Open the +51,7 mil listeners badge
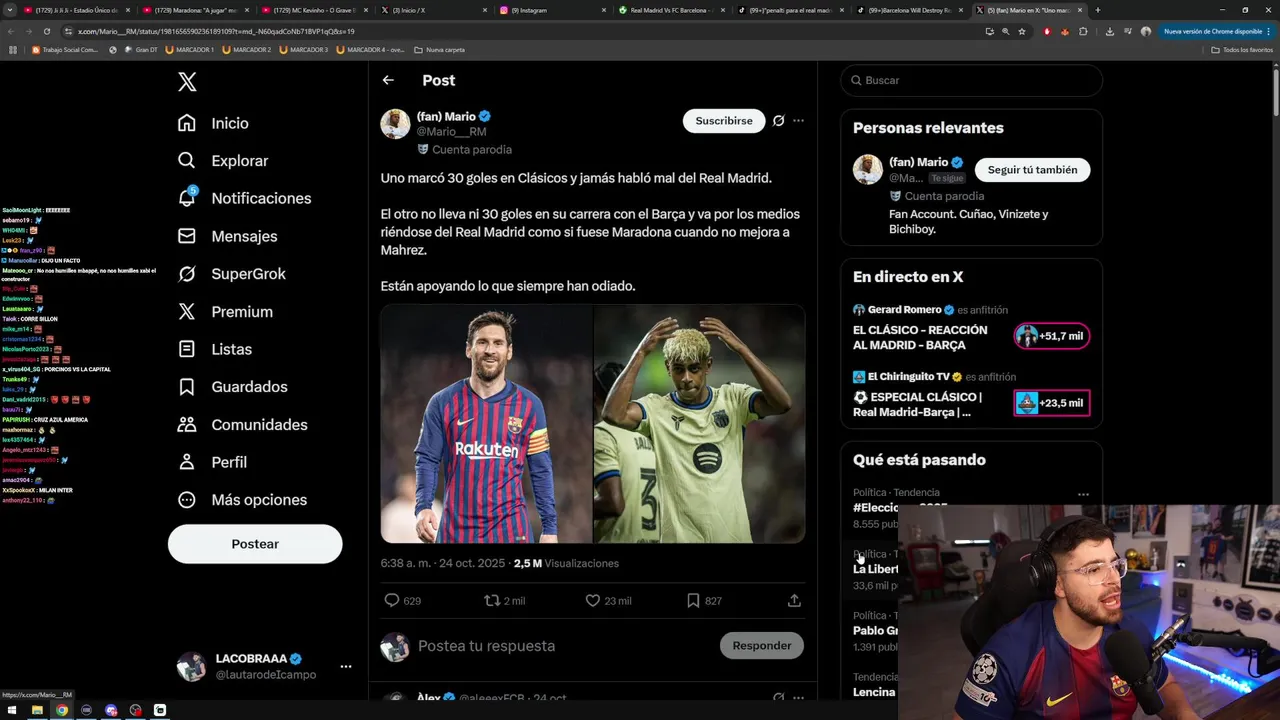Image resolution: width=1280 pixels, height=720 pixels. coord(1052,337)
